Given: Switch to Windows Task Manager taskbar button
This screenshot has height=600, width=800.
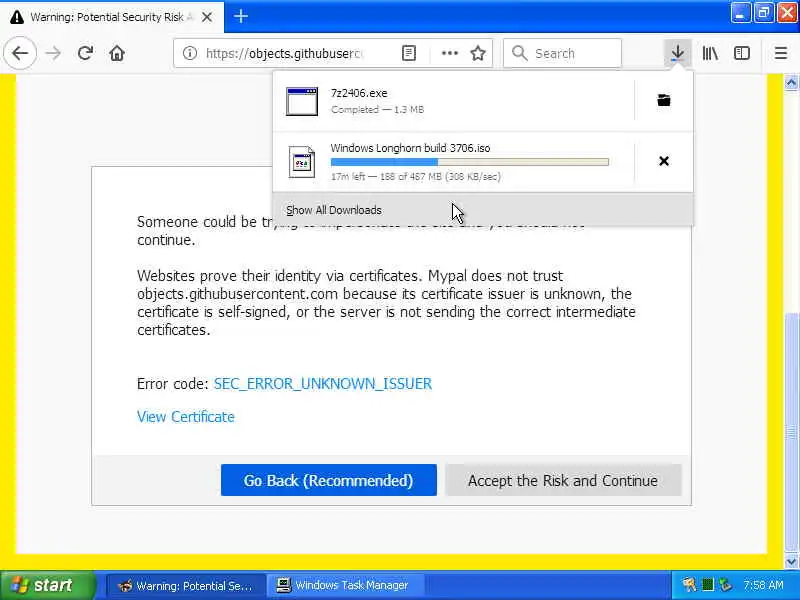Looking at the screenshot, I should point(345,585).
